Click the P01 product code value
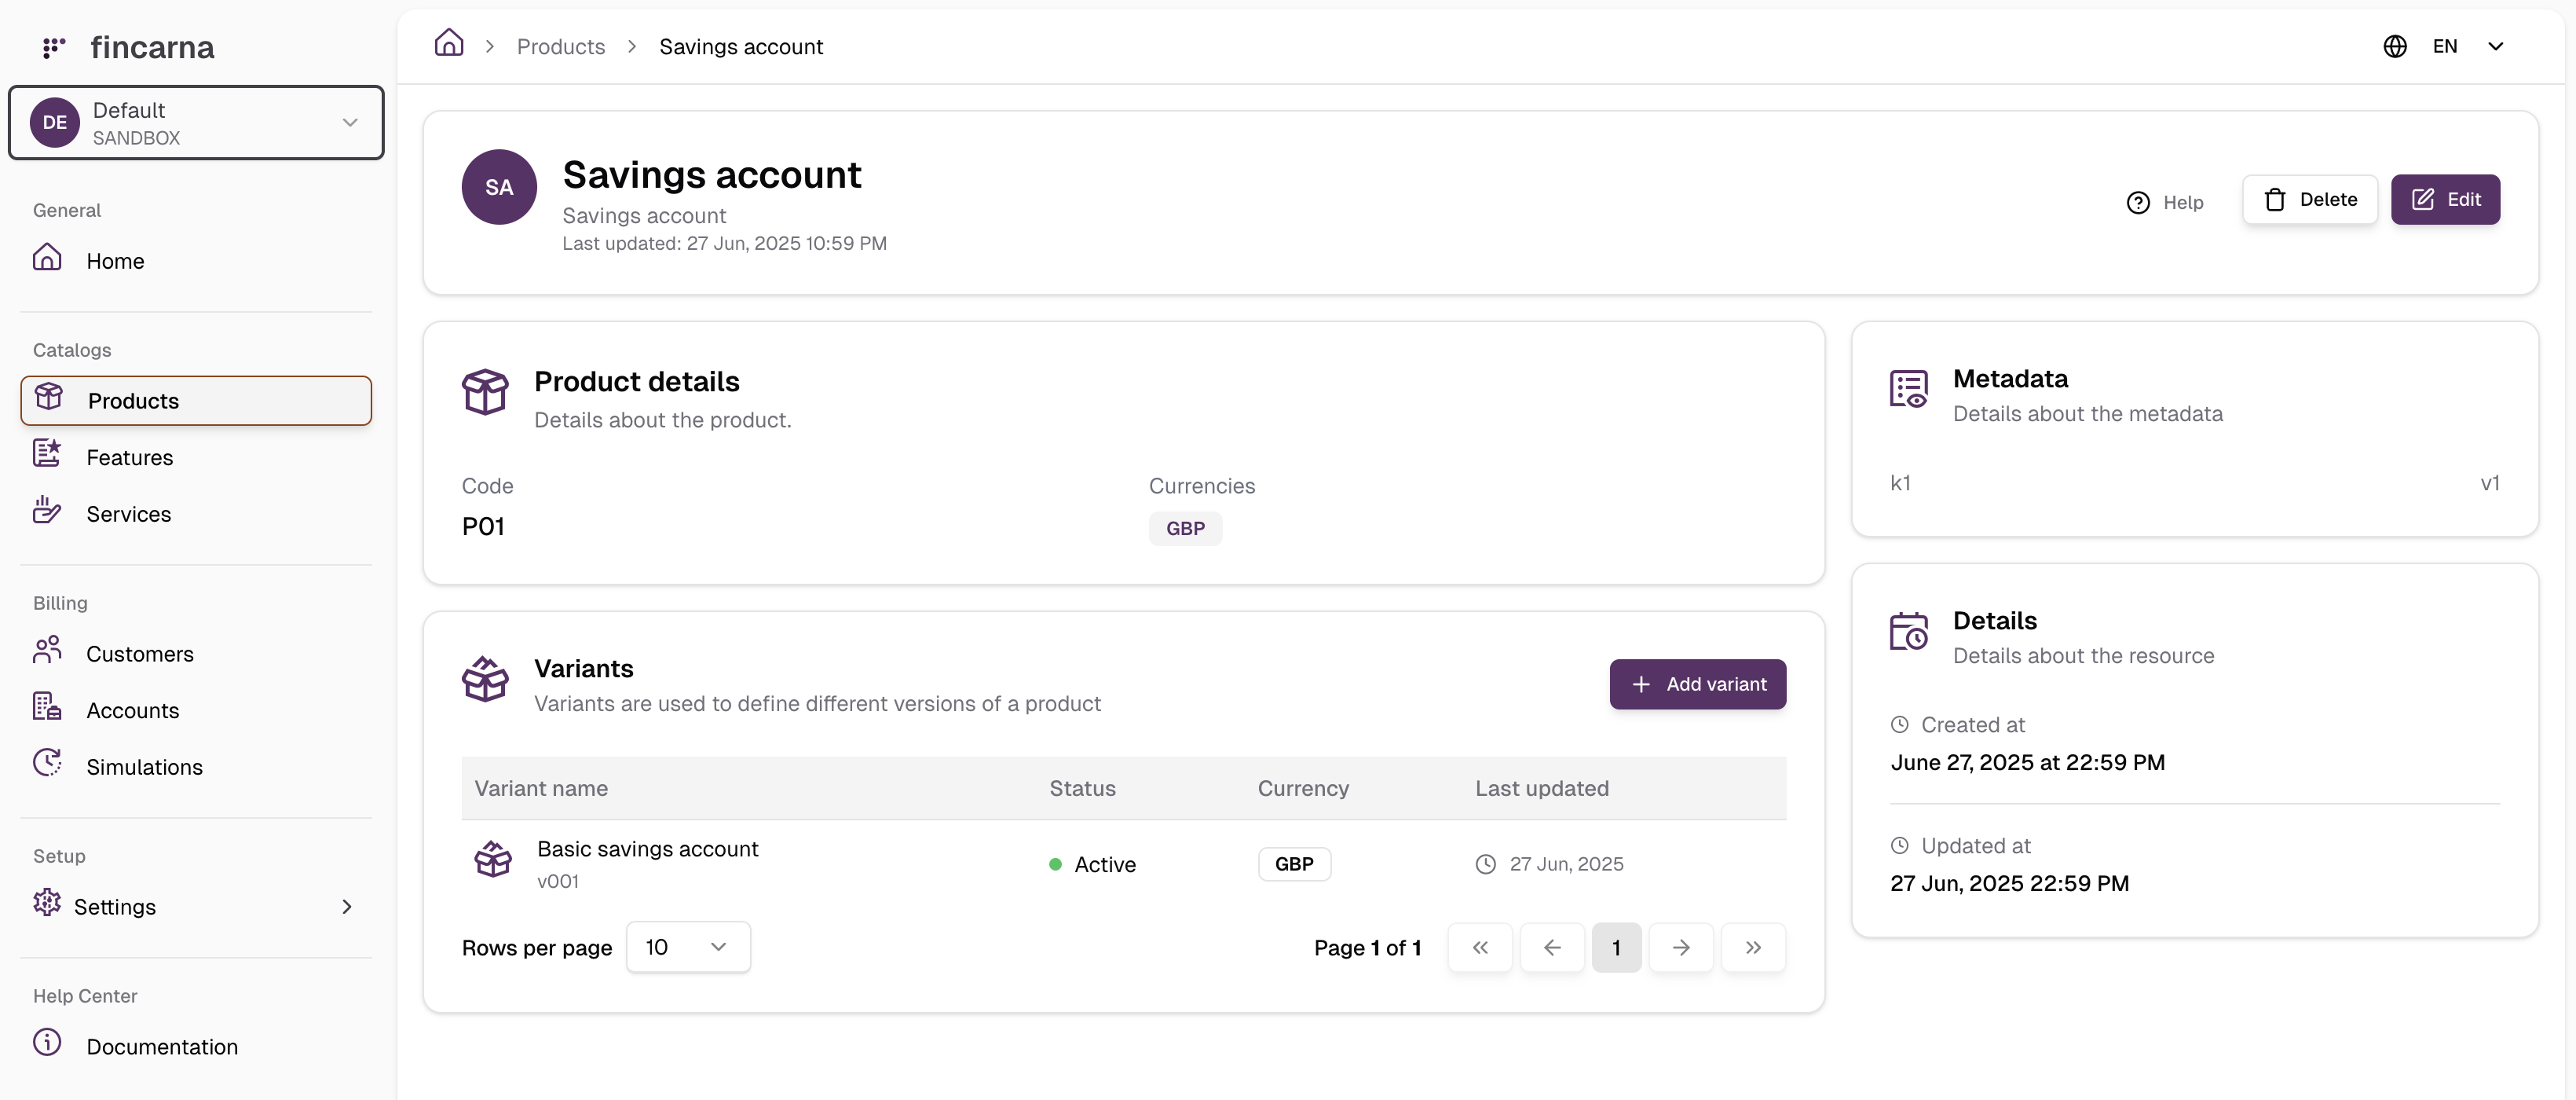This screenshot has width=2576, height=1100. [x=483, y=526]
